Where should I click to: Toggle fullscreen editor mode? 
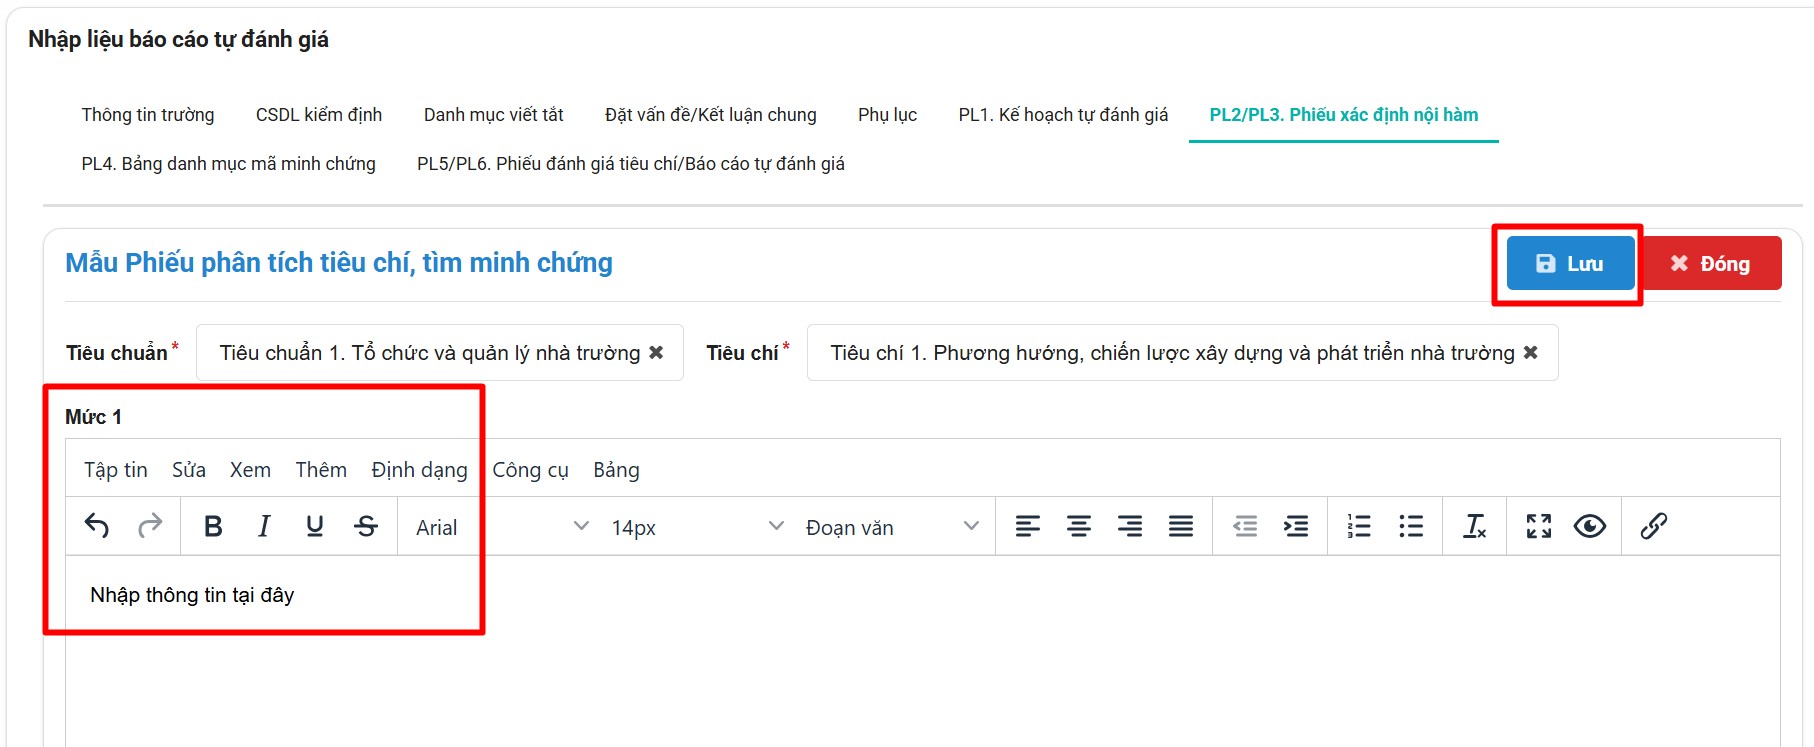coord(1539,526)
